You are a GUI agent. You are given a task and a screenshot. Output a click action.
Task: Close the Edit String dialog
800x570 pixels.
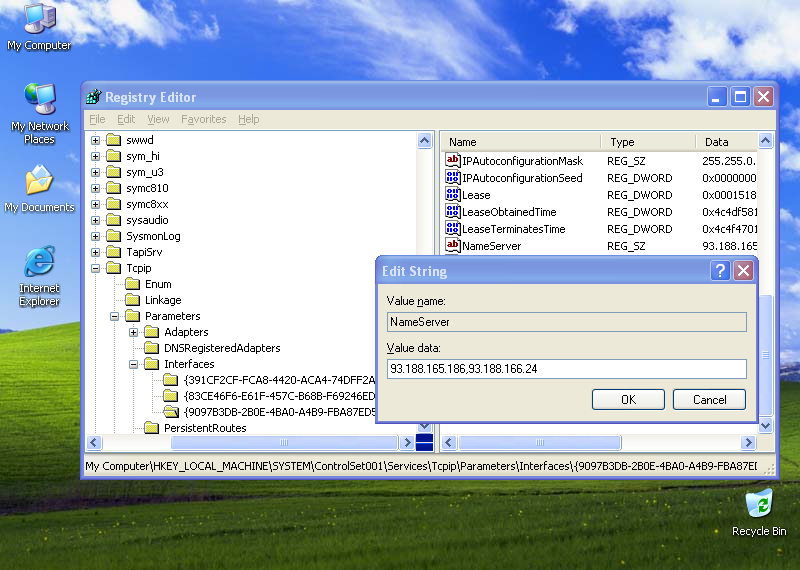pos(743,270)
